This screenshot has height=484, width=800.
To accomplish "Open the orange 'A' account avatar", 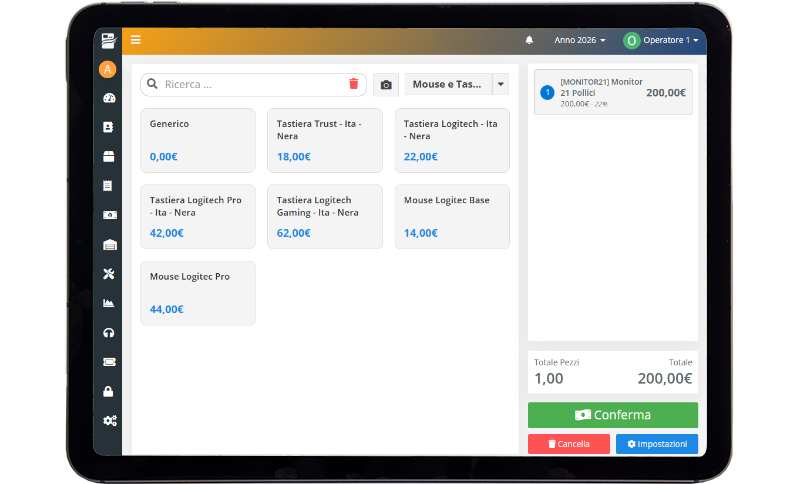I will [x=108, y=69].
